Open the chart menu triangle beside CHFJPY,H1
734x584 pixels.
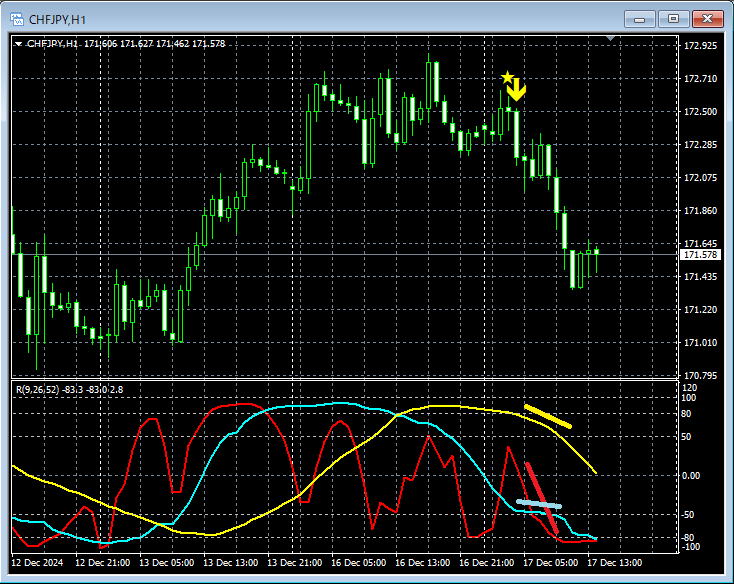tap(19, 44)
